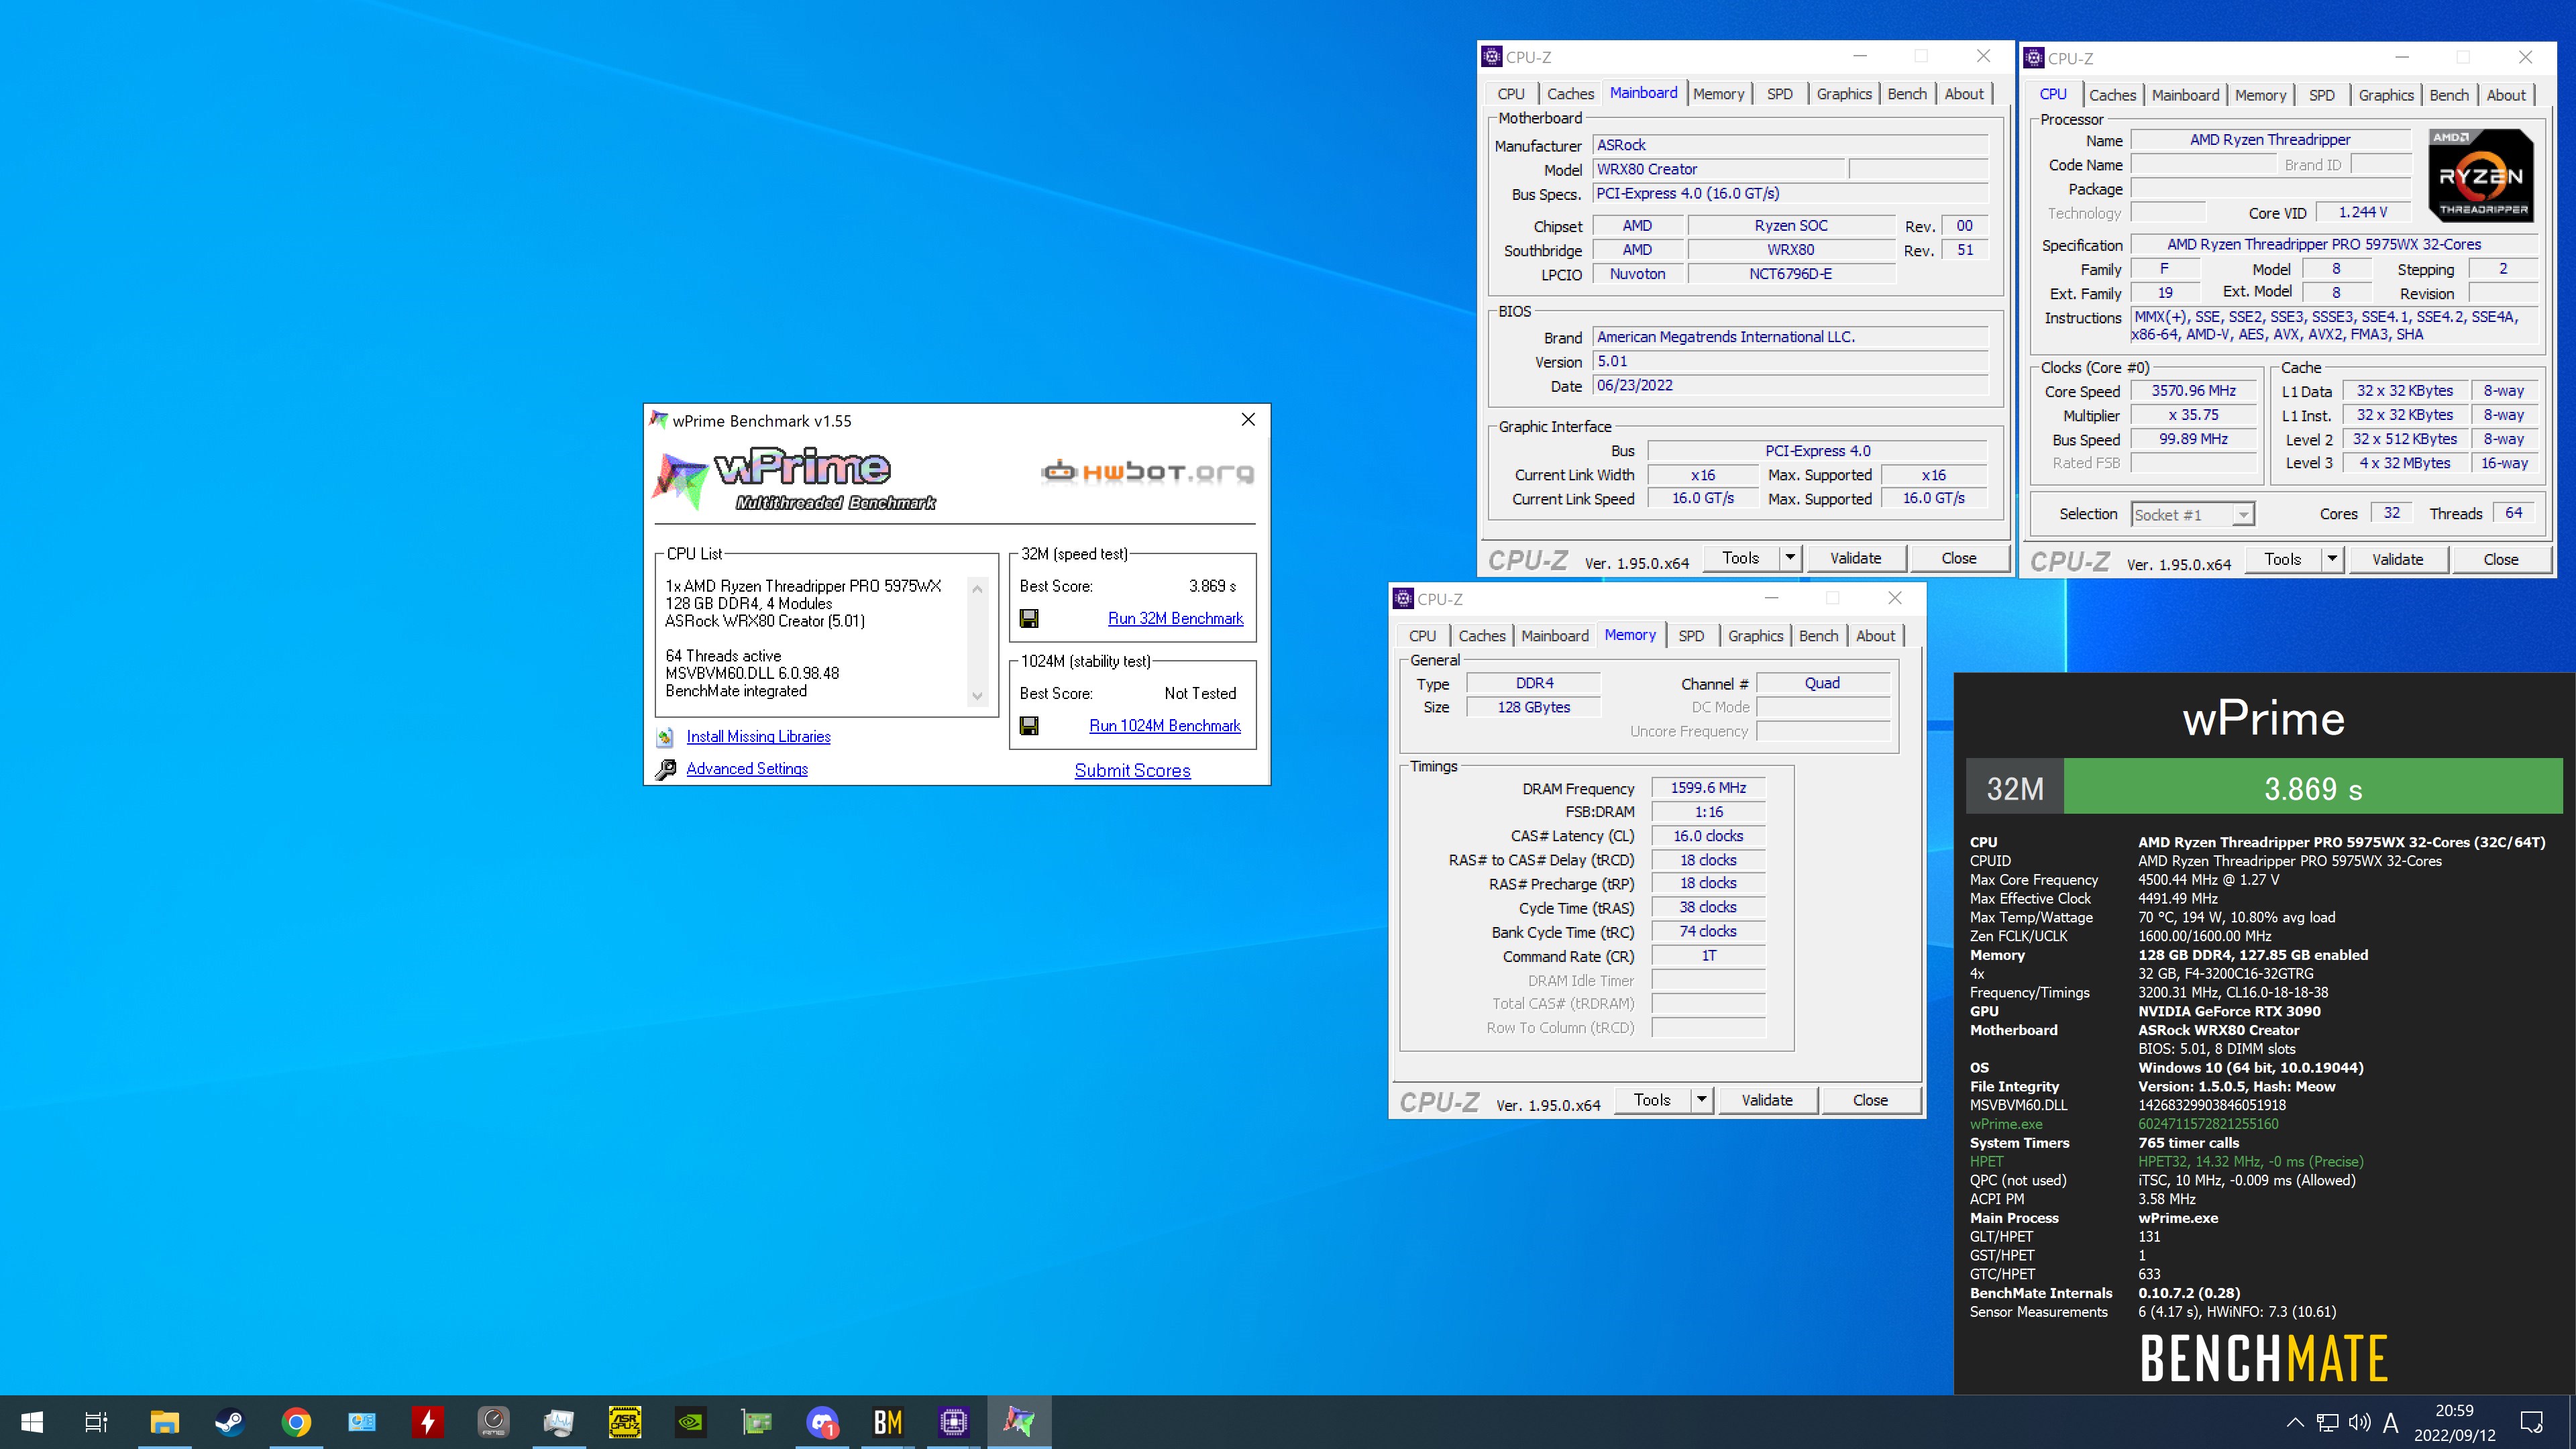The height and width of the screenshot is (1449, 2576).
Task: Click the Ryzen Threadripper logo in CPU-Z
Action: click(2481, 175)
